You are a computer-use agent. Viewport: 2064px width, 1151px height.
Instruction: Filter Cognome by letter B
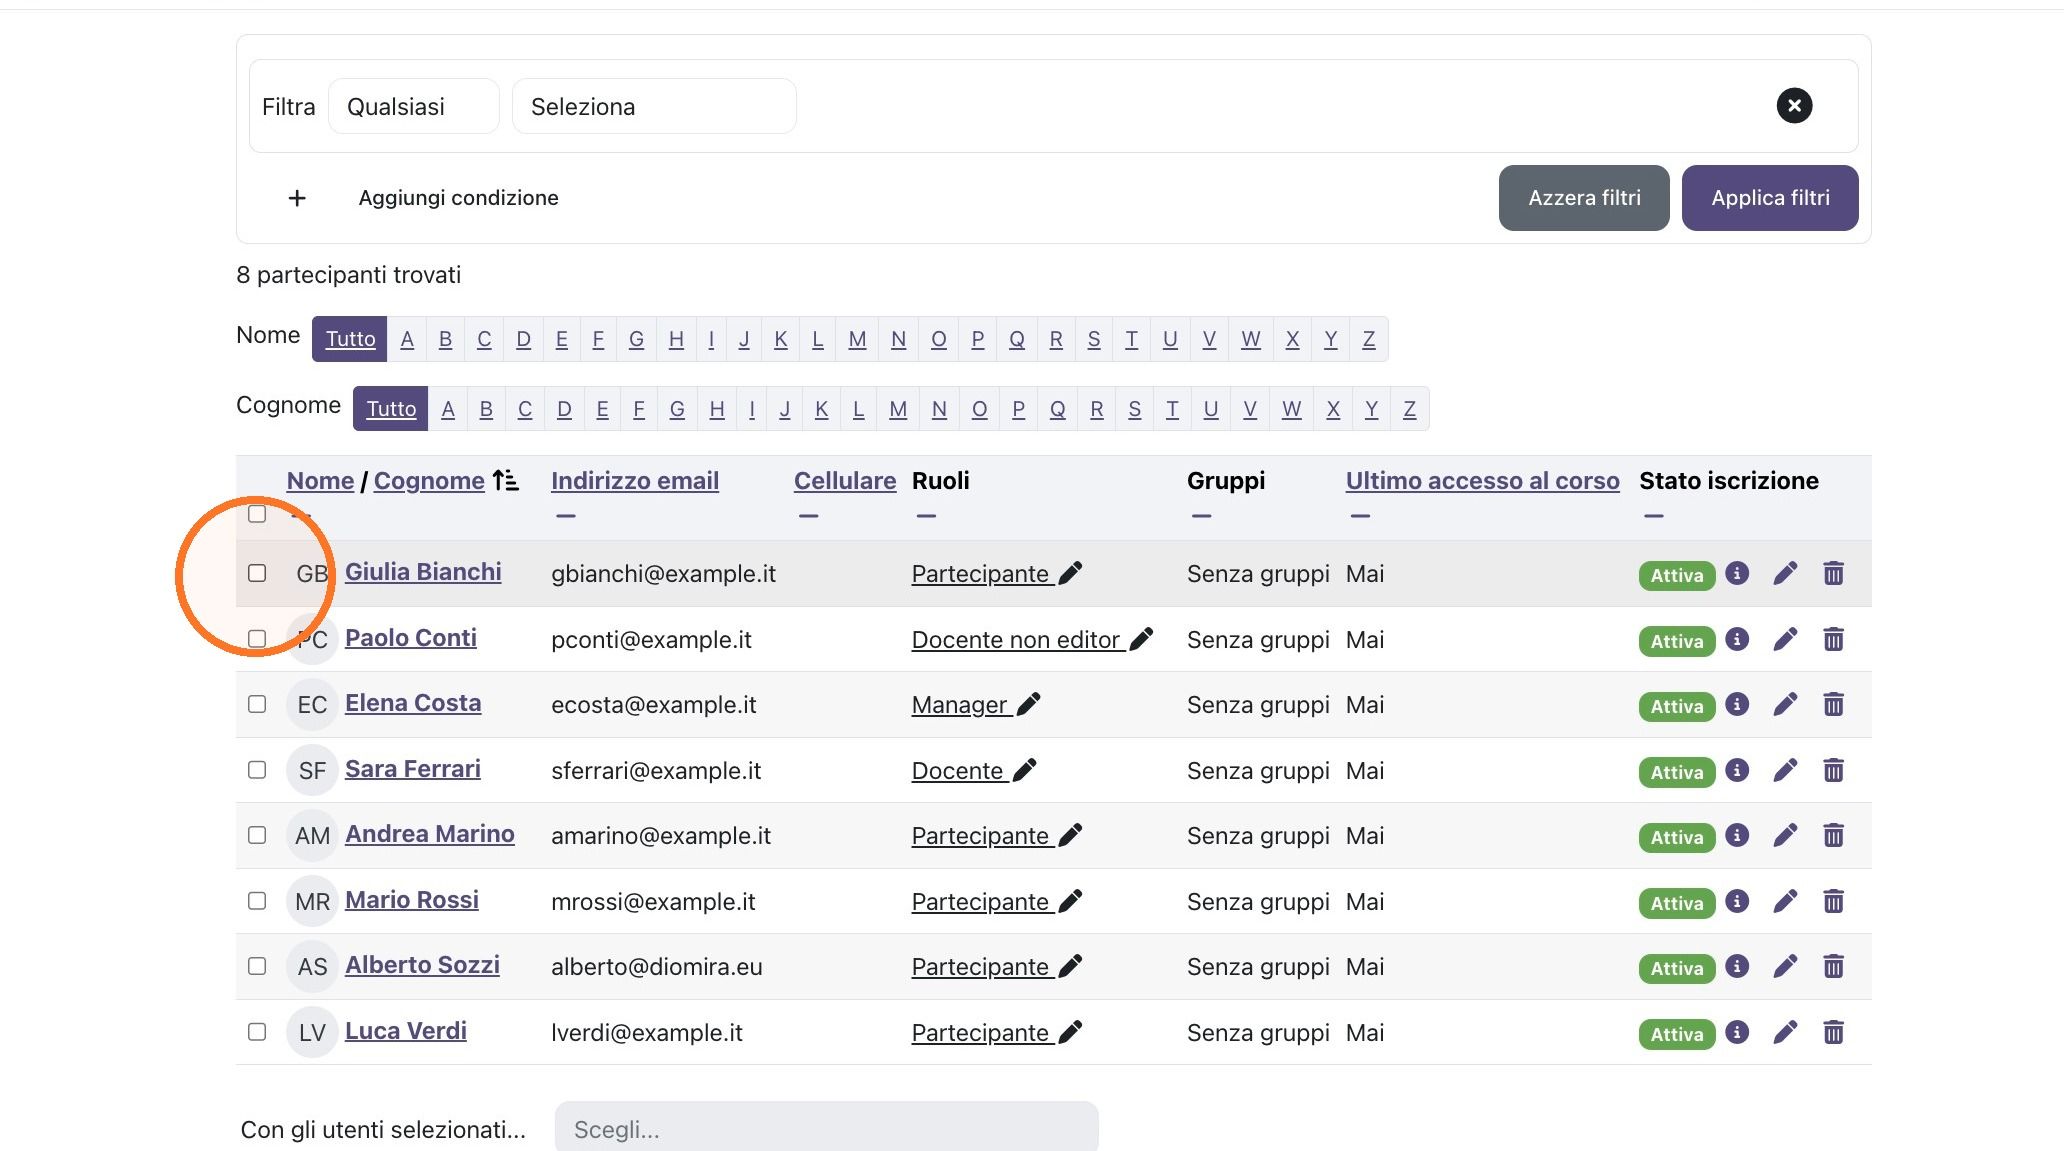click(x=486, y=409)
